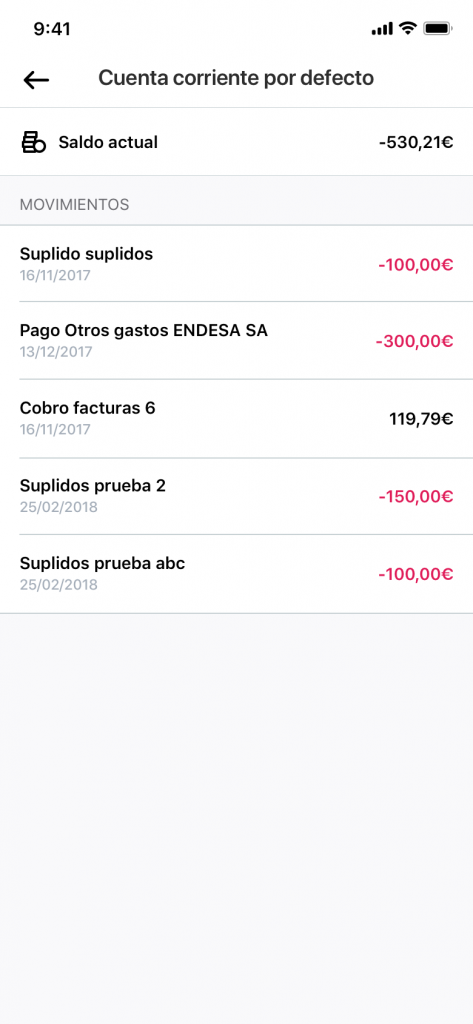The height and width of the screenshot is (1024, 473).
Task: Tap the coins icon beside Saldo actual
Action: pyautogui.click(x=34, y=142)
